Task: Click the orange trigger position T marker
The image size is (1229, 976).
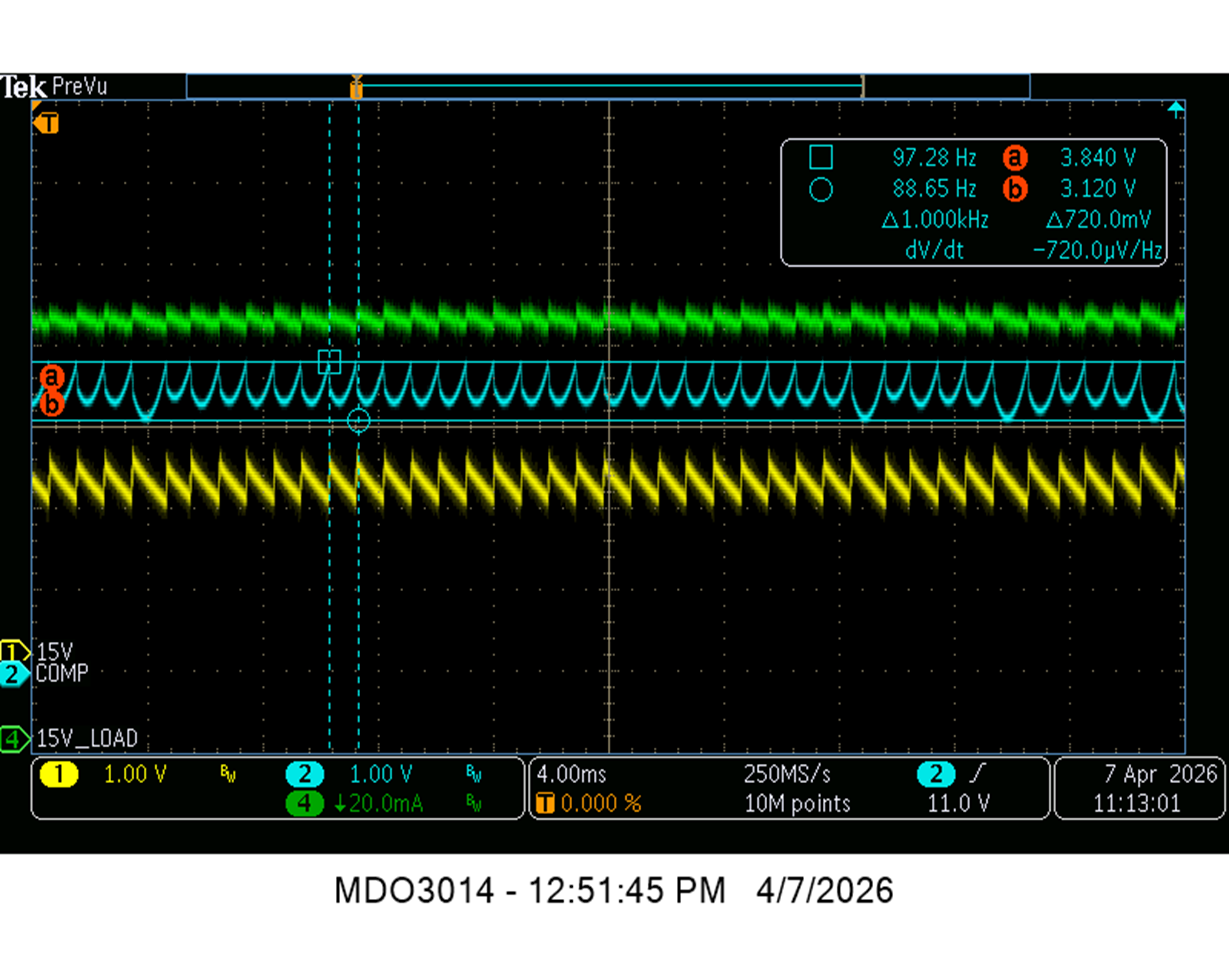Action: (47, 124)
